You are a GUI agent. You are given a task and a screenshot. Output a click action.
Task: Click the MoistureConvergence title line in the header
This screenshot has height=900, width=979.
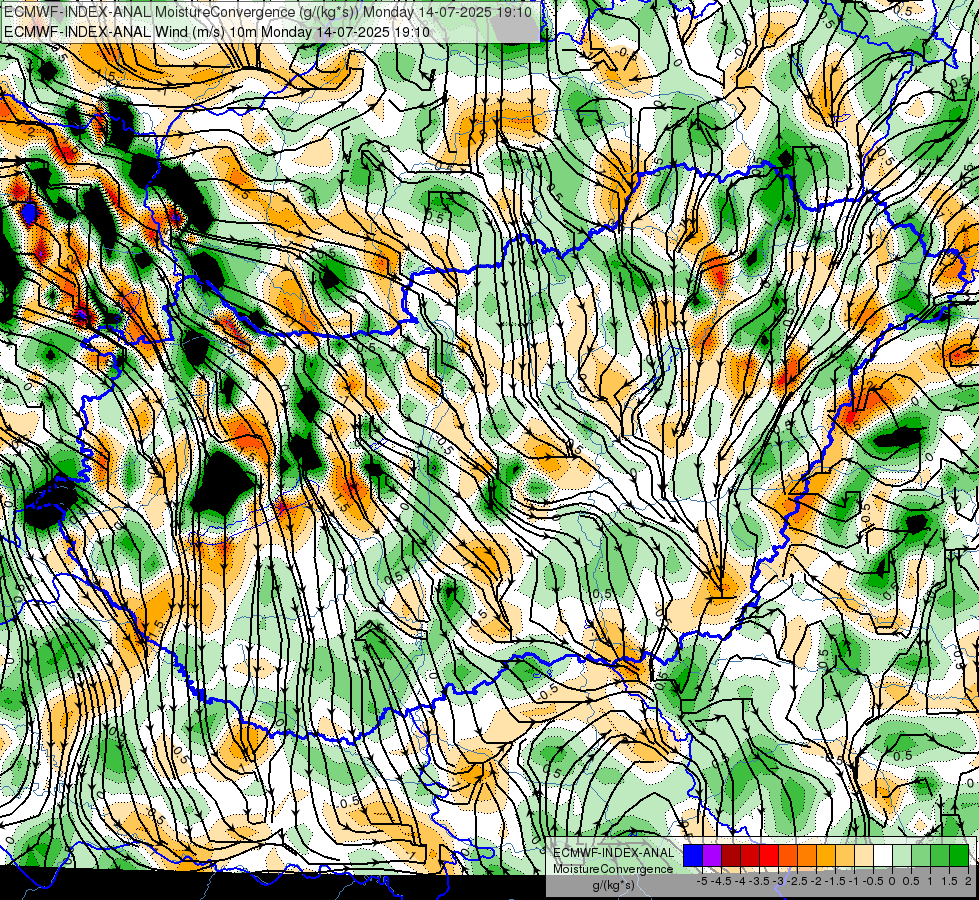click(268, 12)
